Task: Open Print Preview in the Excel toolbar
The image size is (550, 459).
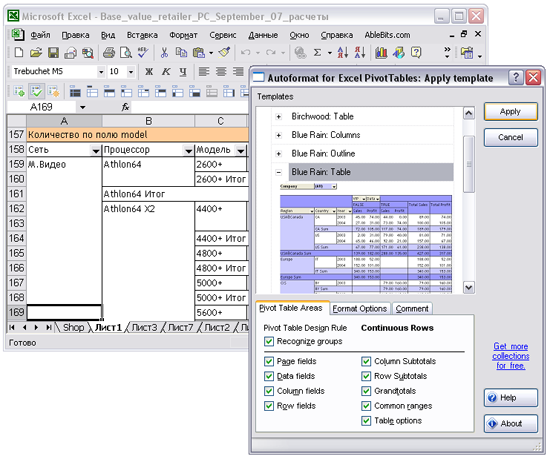Action: (x=126, y=53)
